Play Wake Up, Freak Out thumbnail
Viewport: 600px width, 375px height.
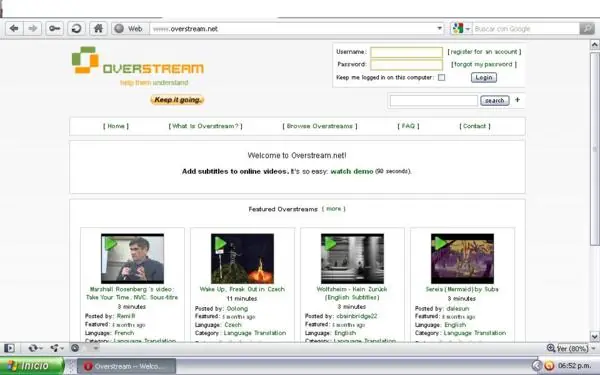click(x=242, y=258)
